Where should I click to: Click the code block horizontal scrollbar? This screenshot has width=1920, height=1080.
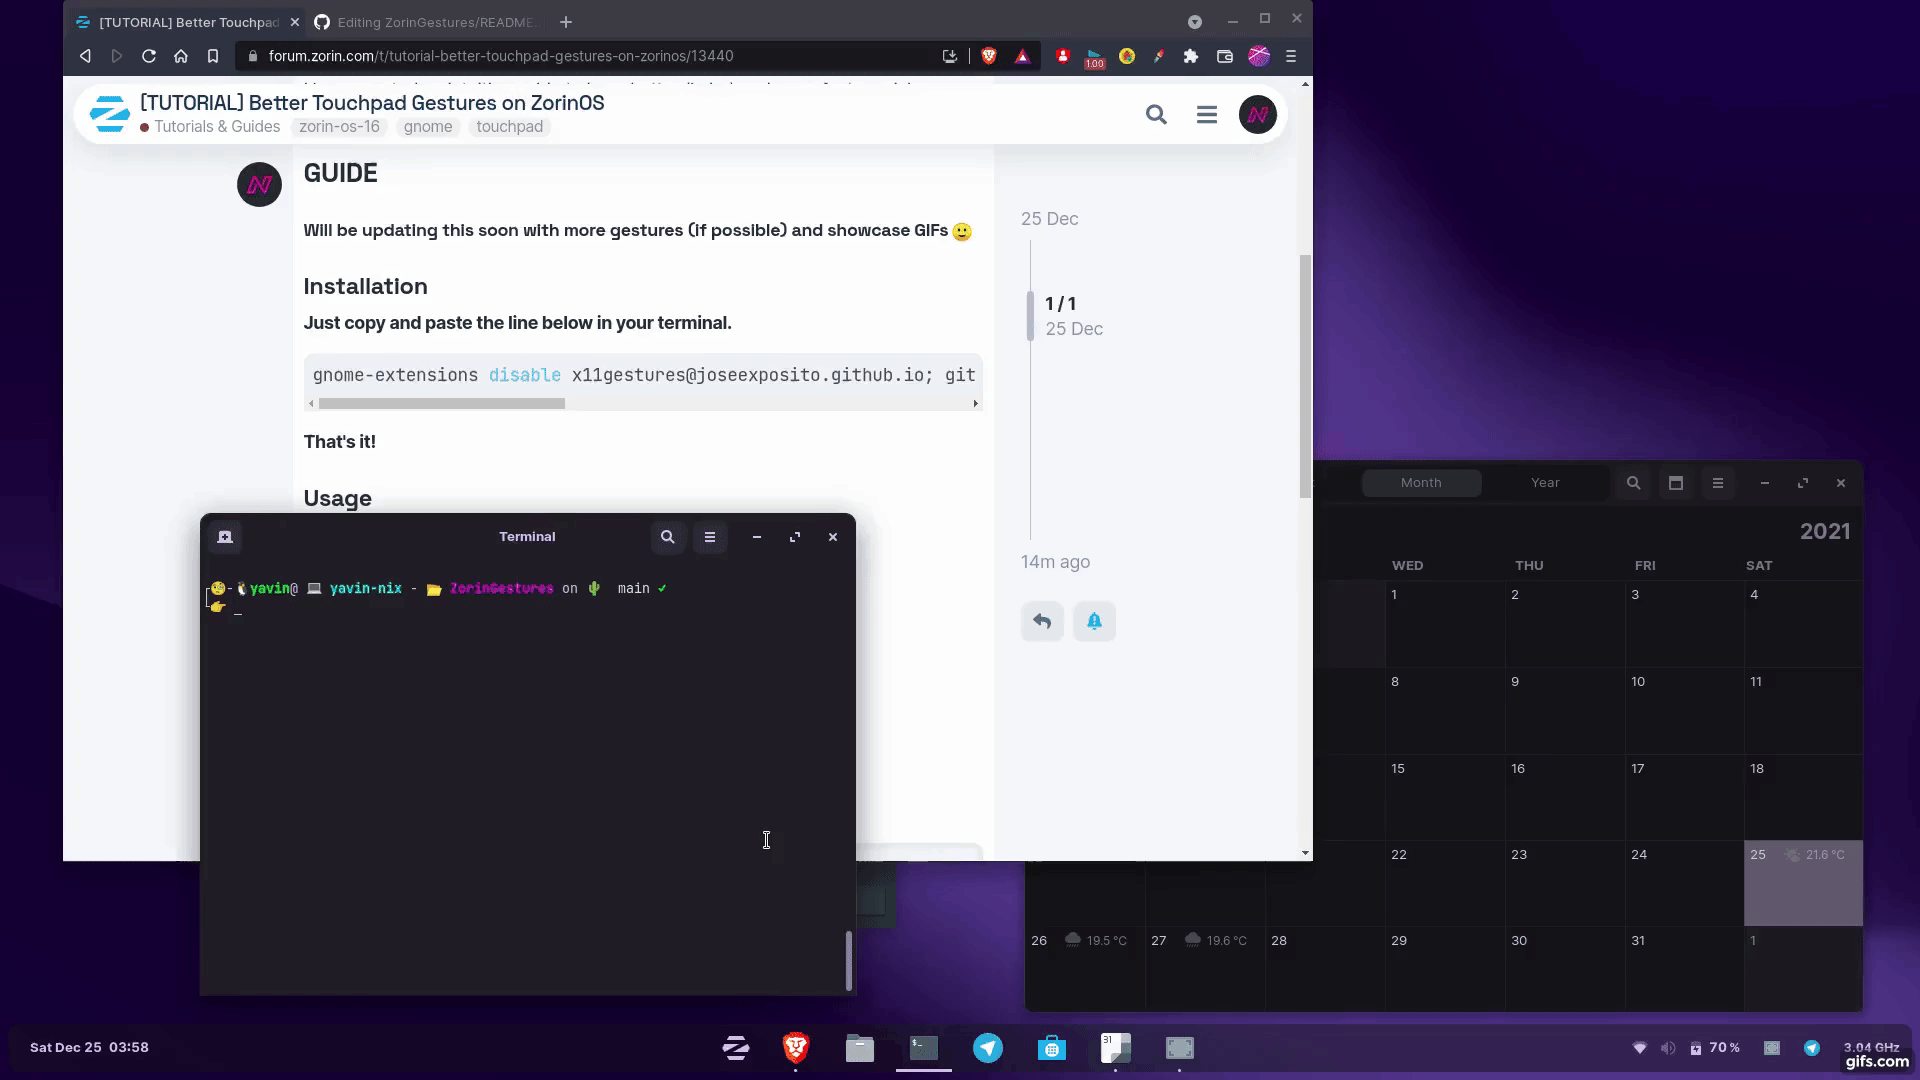pyautogui.click(x=441, y=404)
